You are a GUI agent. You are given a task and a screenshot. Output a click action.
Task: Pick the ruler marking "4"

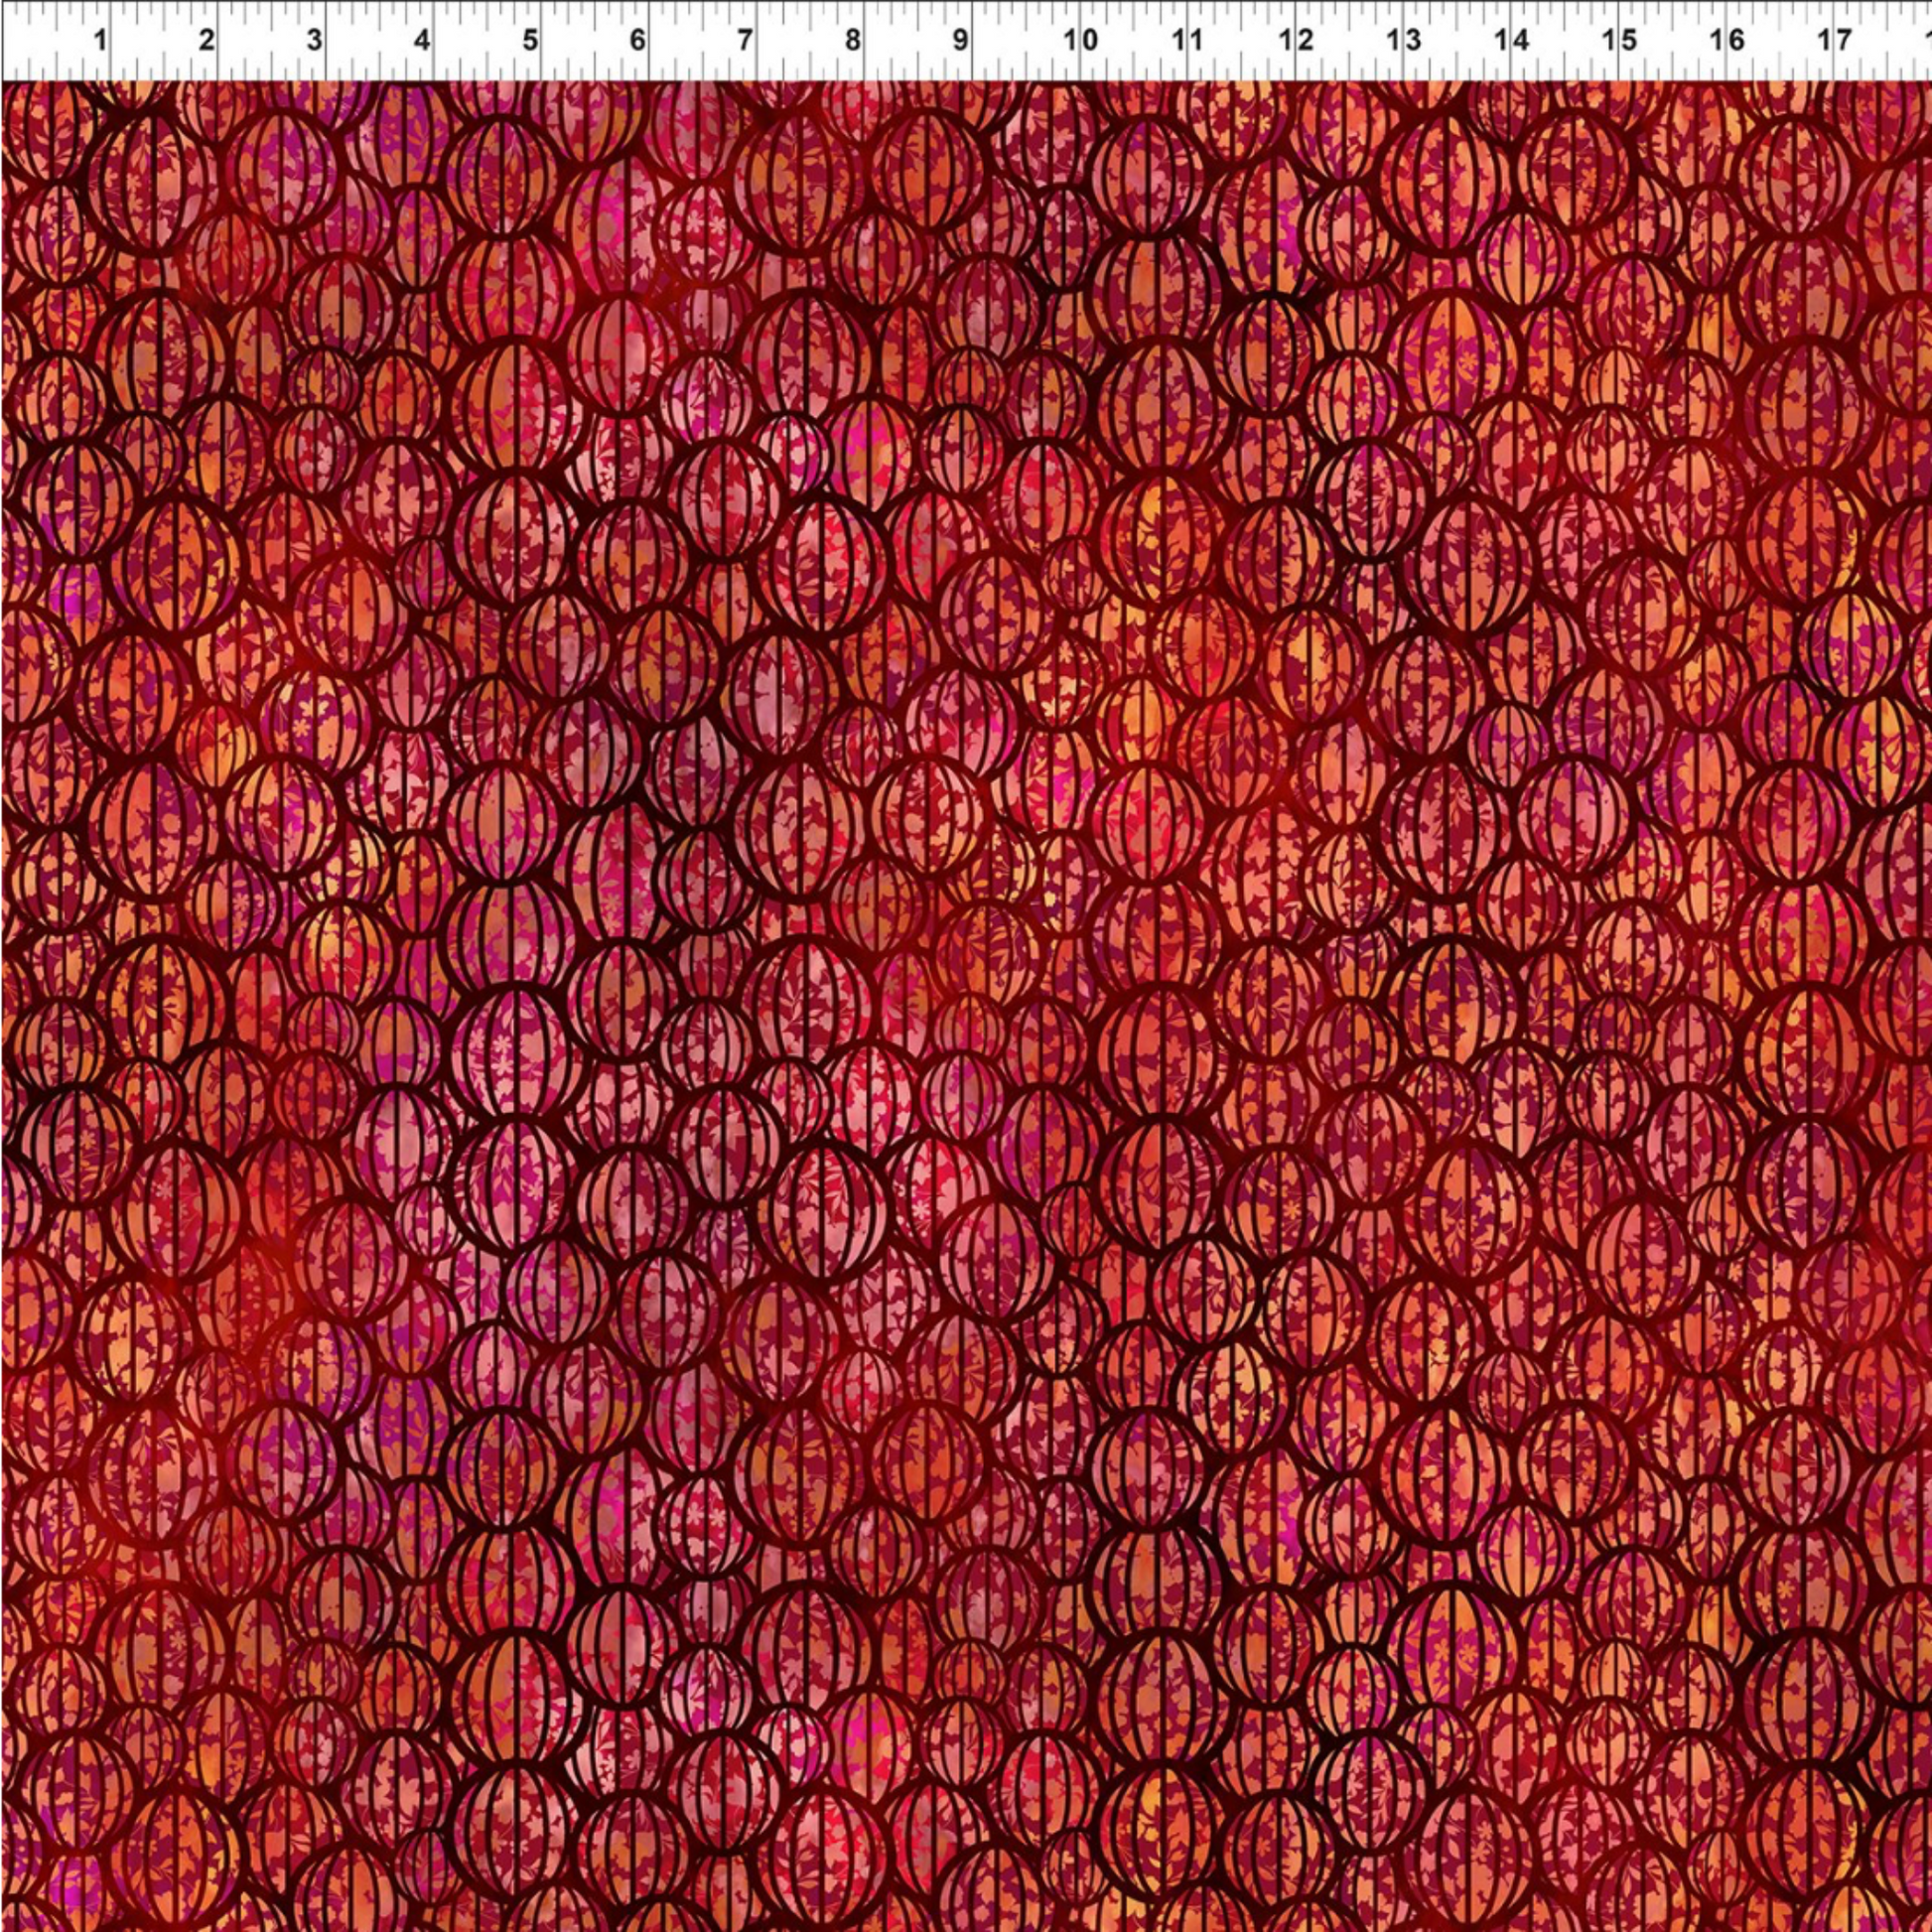pyautogui.click(x=422, y=41)
